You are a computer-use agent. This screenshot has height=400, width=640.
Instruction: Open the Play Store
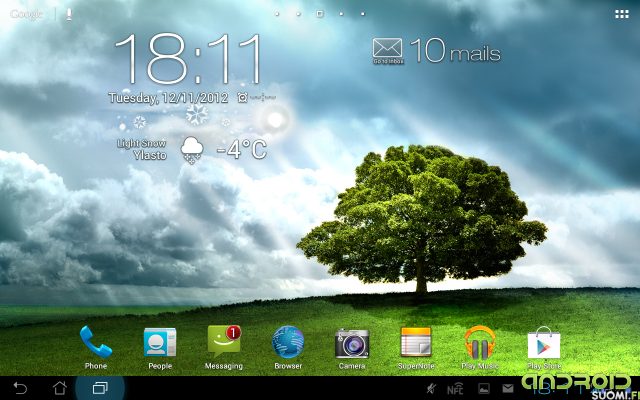[544, 347]
